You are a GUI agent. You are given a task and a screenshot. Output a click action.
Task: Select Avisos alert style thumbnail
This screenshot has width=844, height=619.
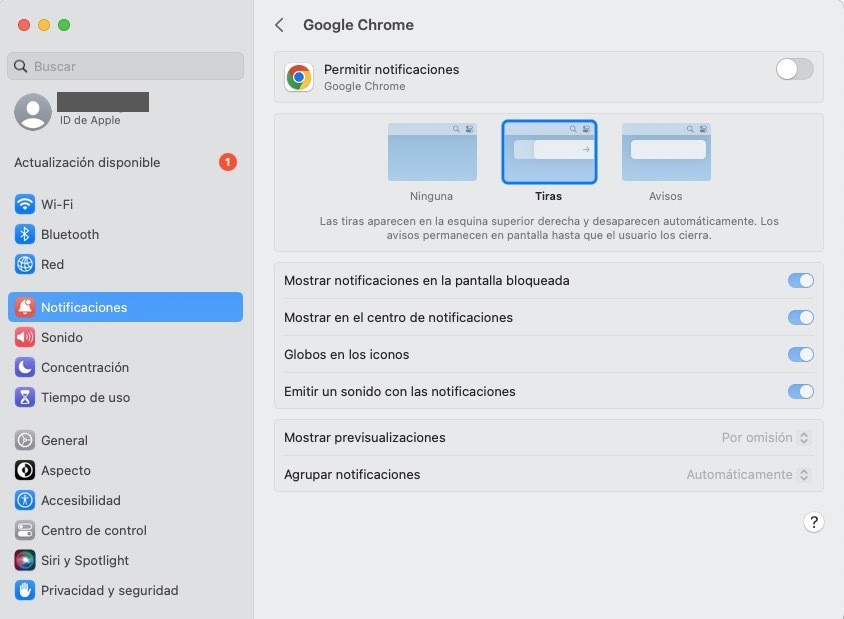(x=666, y=152)
